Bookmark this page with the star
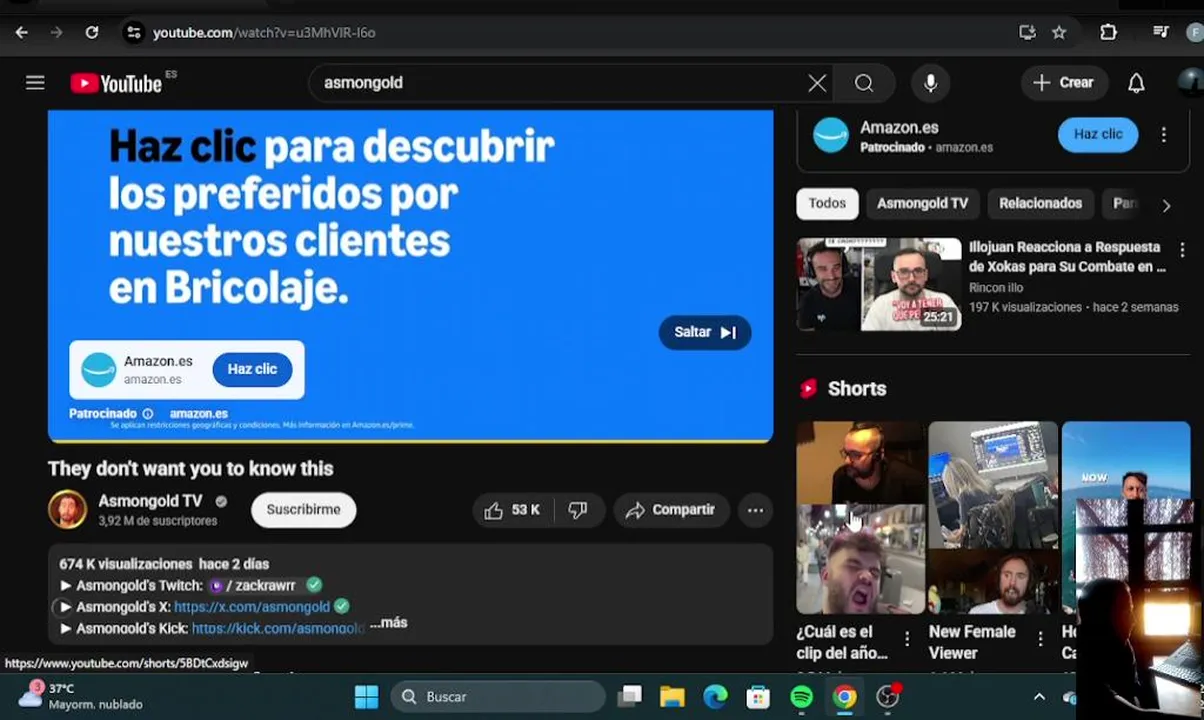The height and width of the screenshot is (720, 1204). [1059, 33]
